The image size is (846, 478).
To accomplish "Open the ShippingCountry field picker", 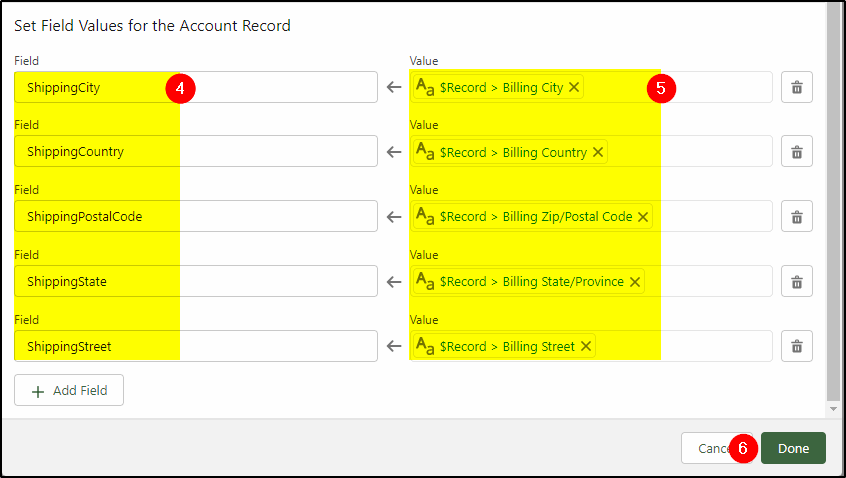I will (196, 152).
